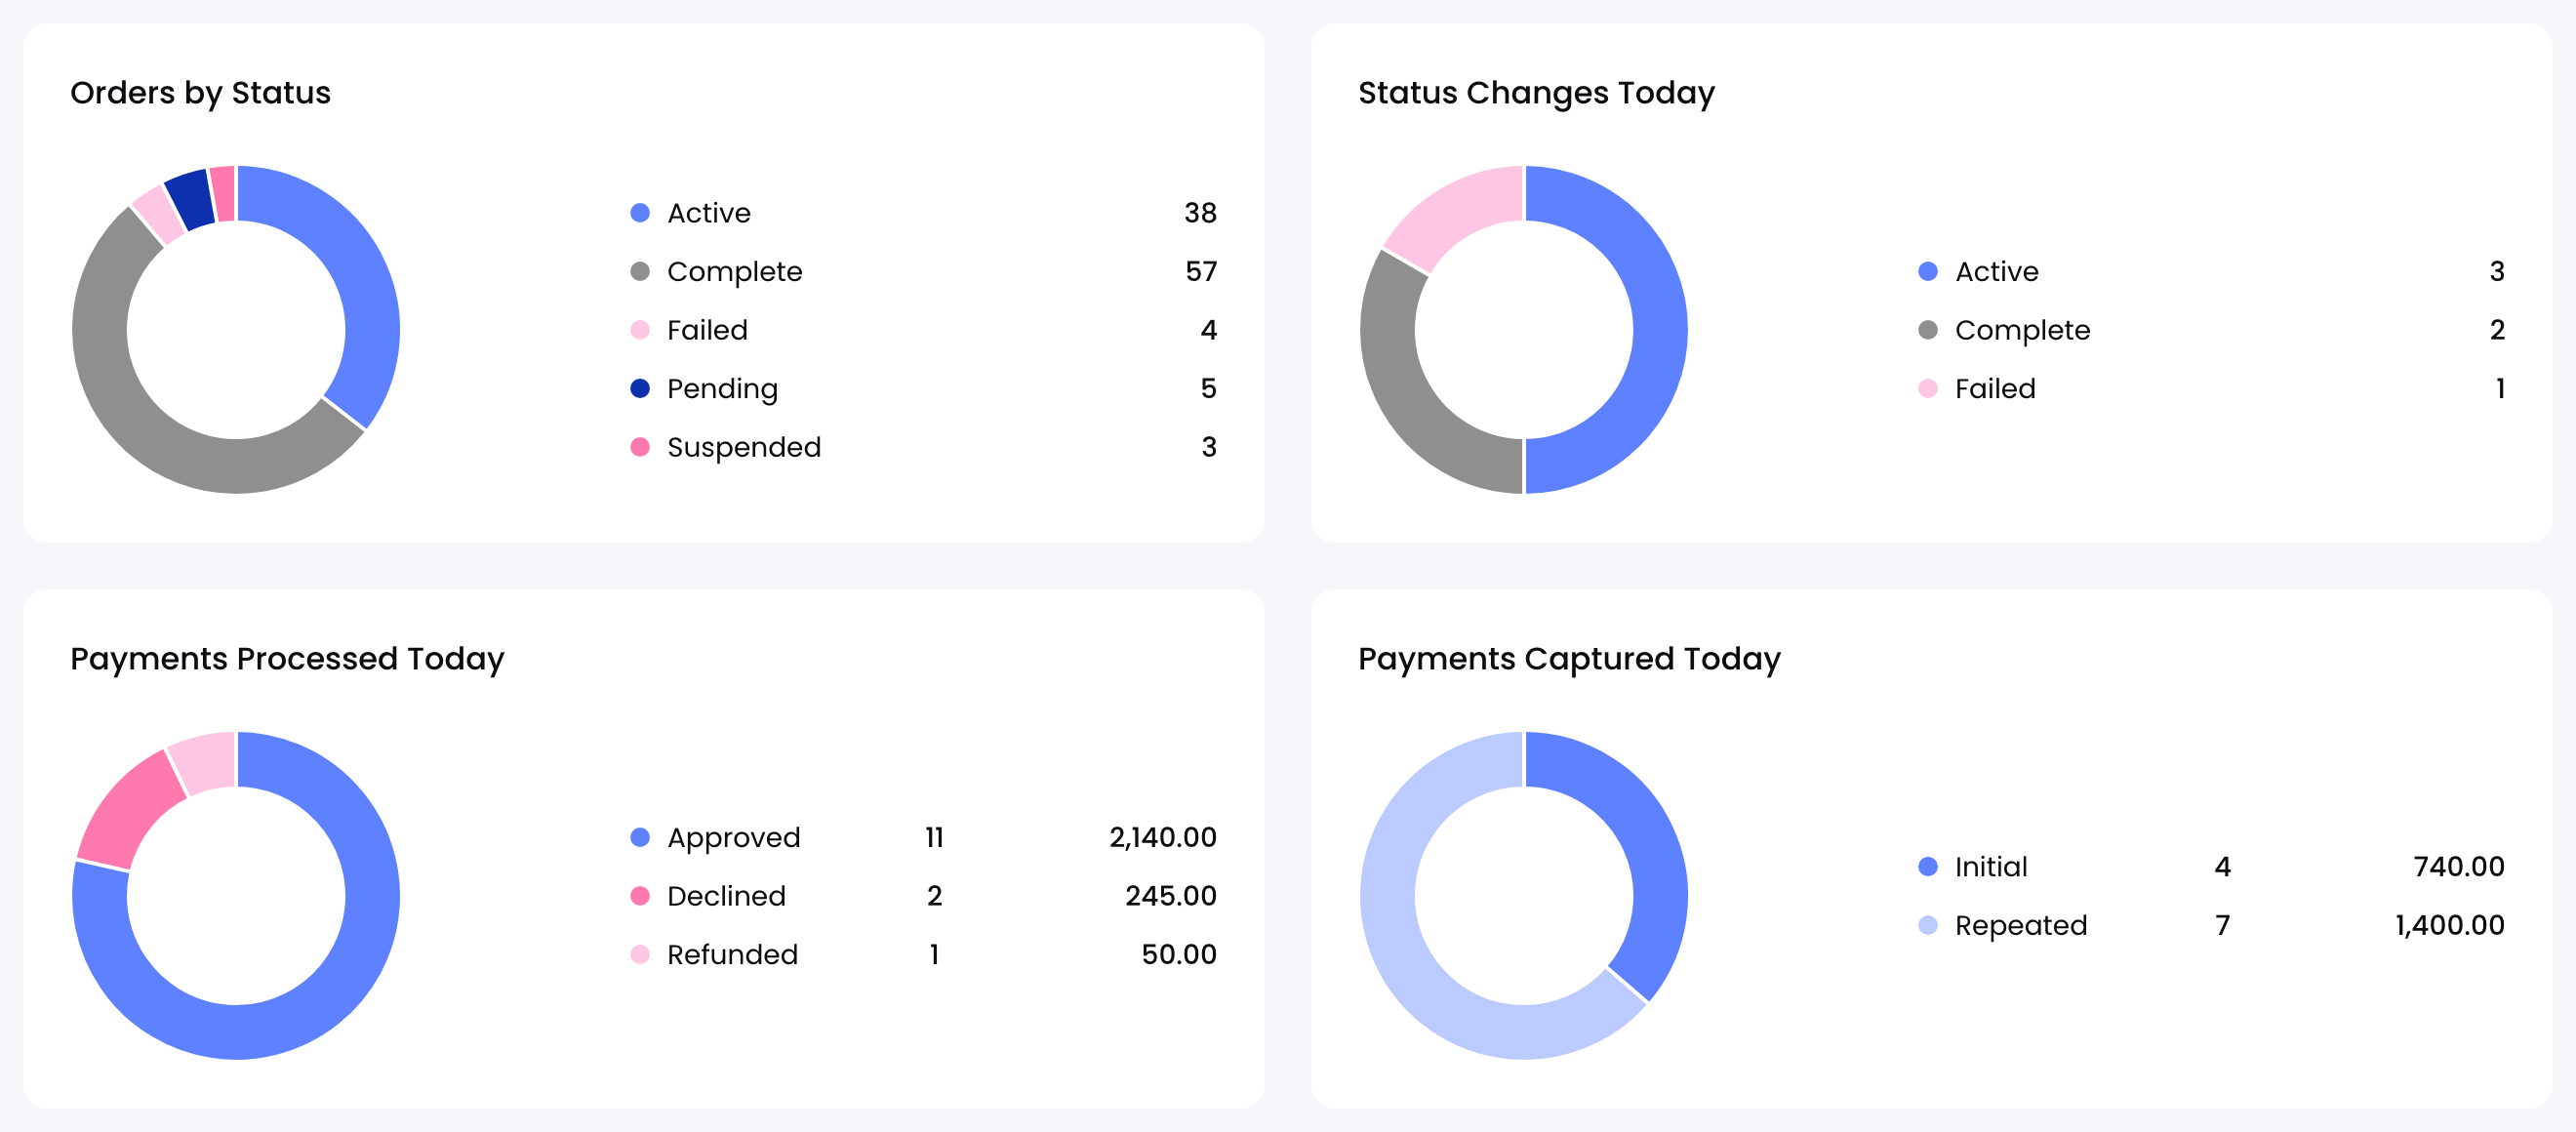
Task: Click the Approved amount 2,140.00
Action: (1163, 838)
